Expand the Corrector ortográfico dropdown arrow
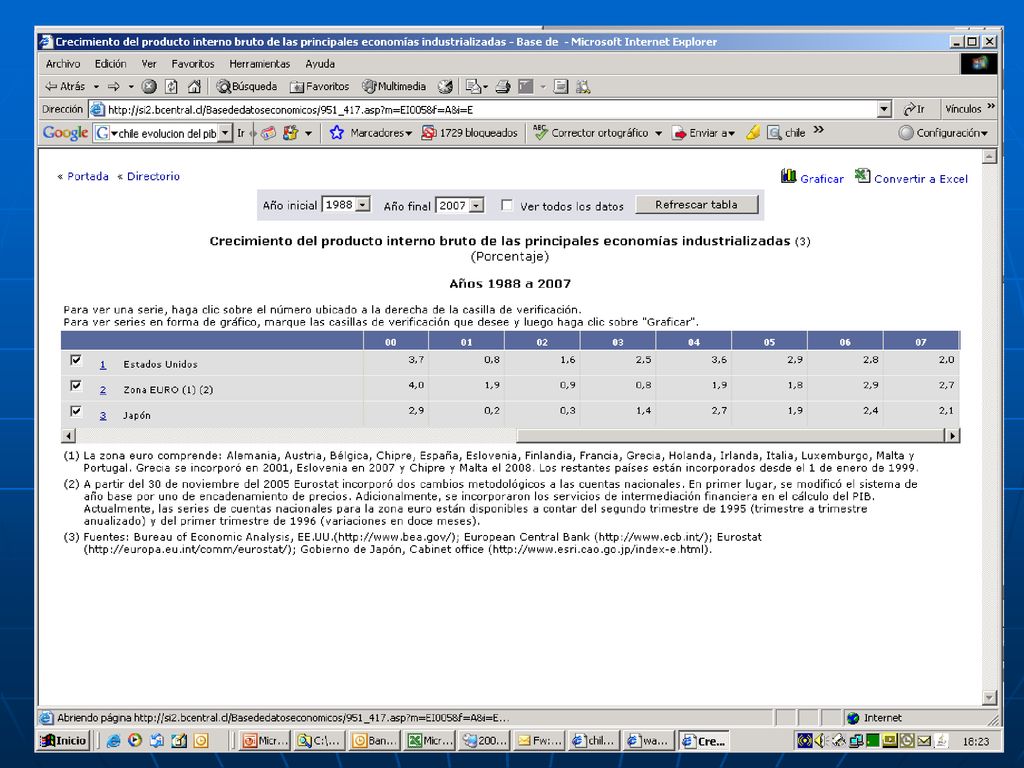Viewport: 1024px width, 768px height. pos(658,133)
